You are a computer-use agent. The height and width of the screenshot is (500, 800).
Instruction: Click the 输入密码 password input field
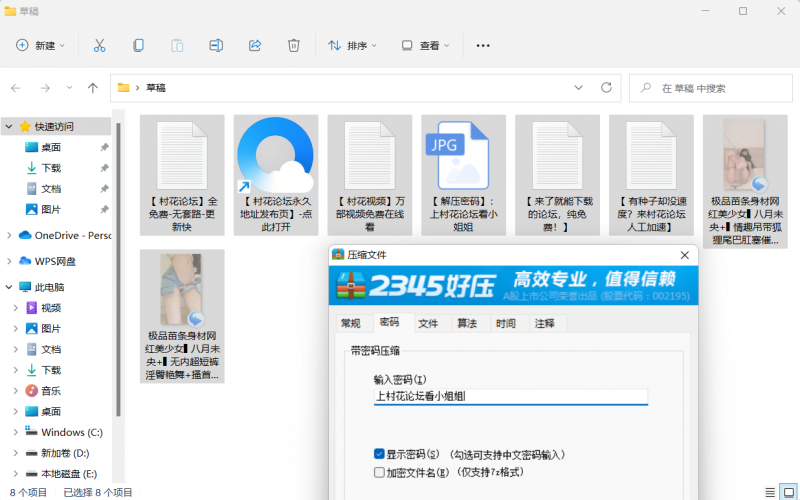pyautogui.click(x=510, y=396)
